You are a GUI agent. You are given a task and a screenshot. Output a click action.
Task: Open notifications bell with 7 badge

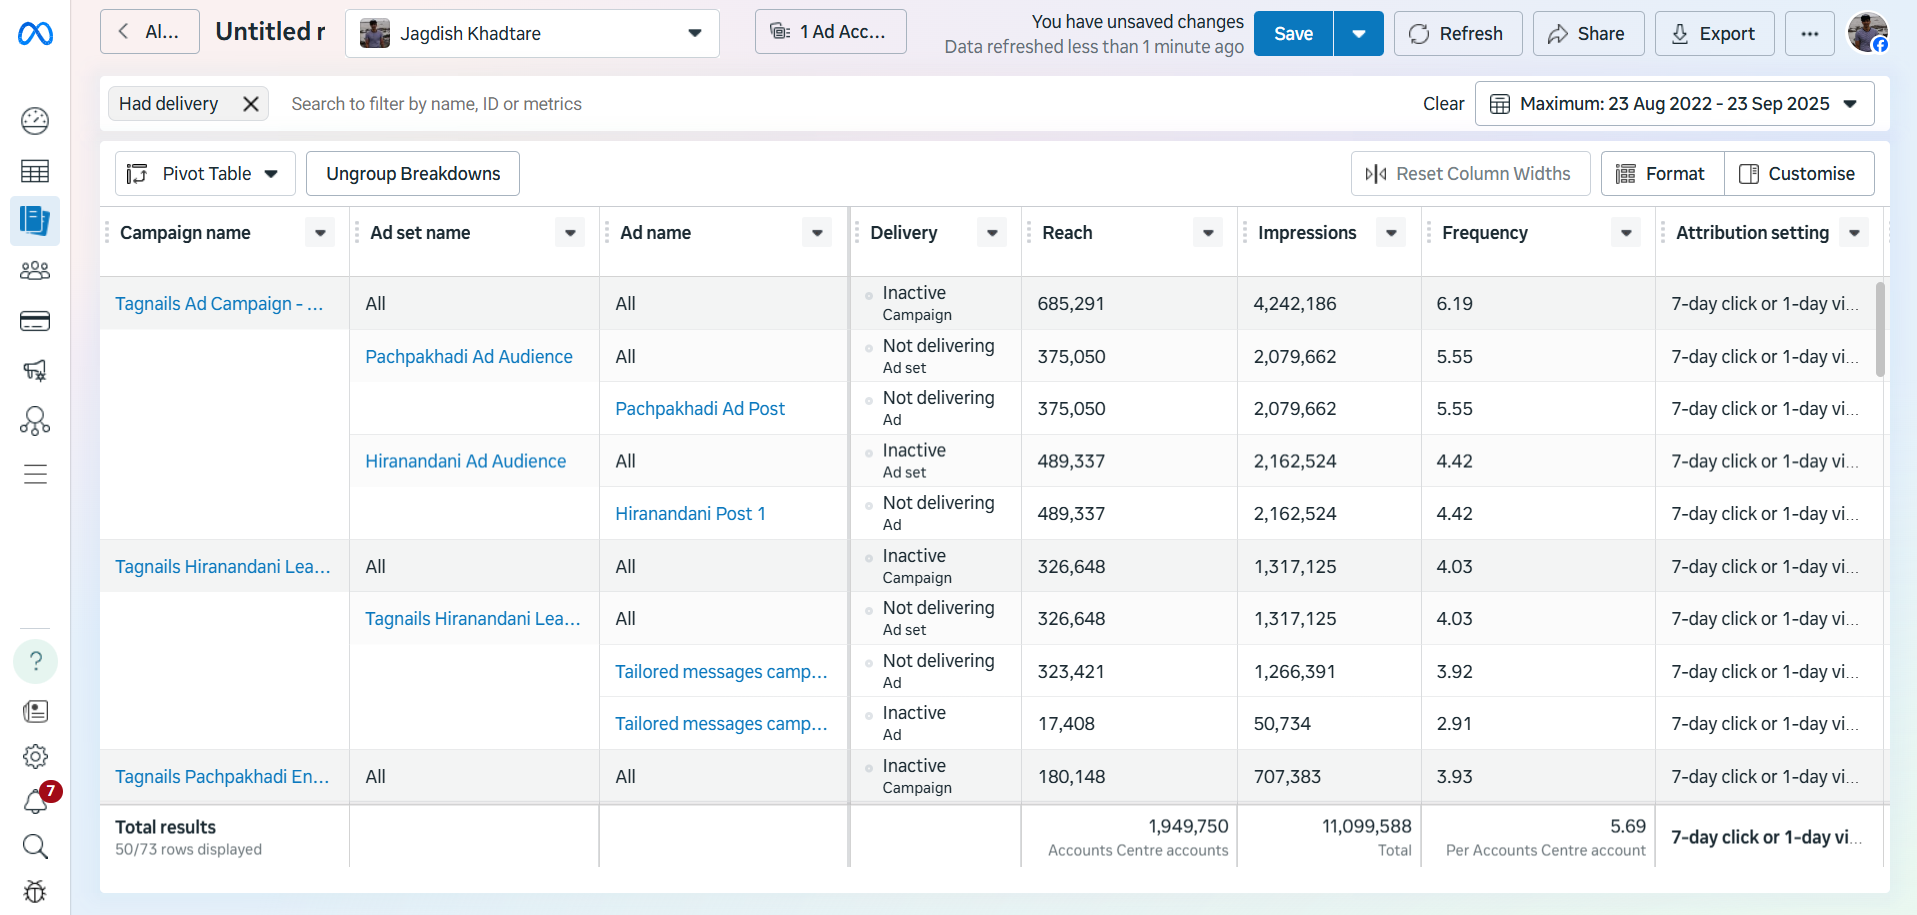37,801
